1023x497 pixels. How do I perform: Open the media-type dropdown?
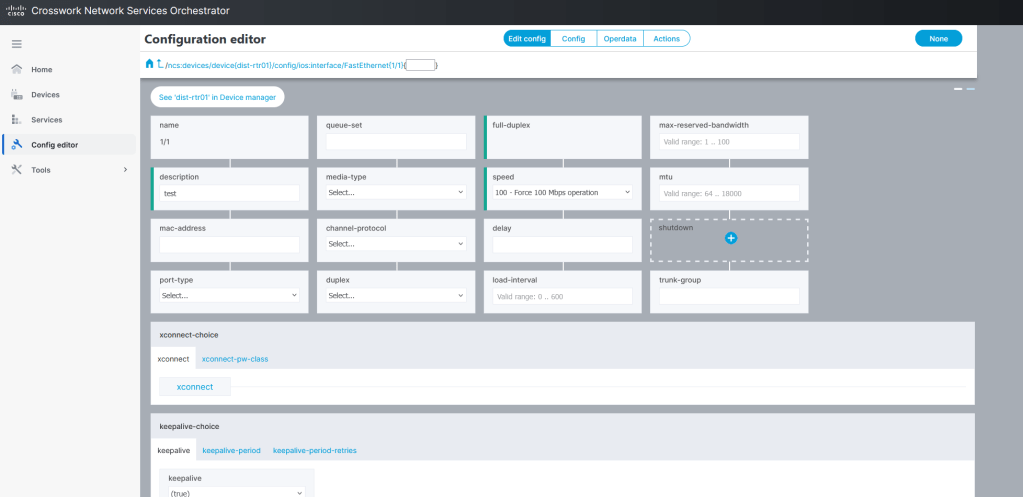[x=395, y=192]
